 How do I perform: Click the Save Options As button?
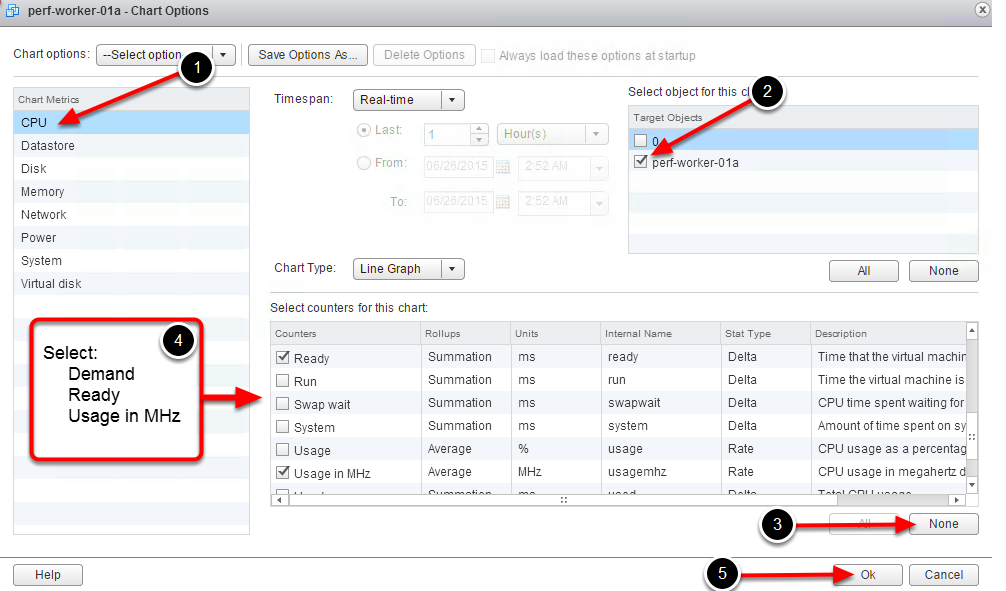[x=308, y=55]
